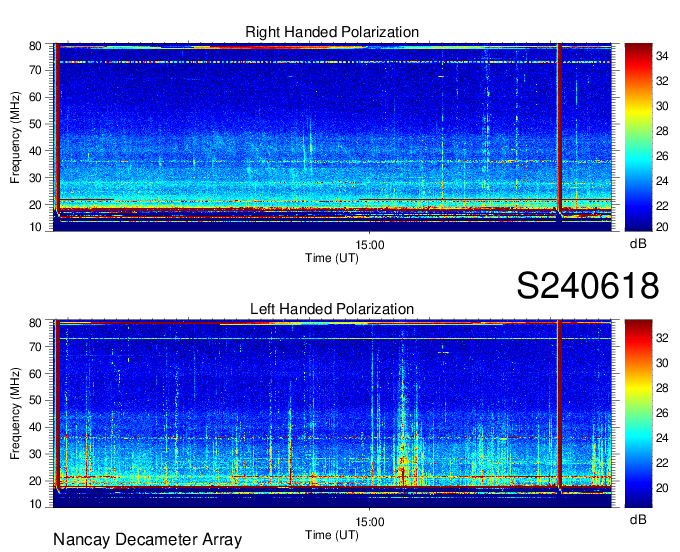Click the lower plot's Frequency (MHz) axis label
Image resolution: width=680 pixels, height=552 pixels.
tap(15, 414)
